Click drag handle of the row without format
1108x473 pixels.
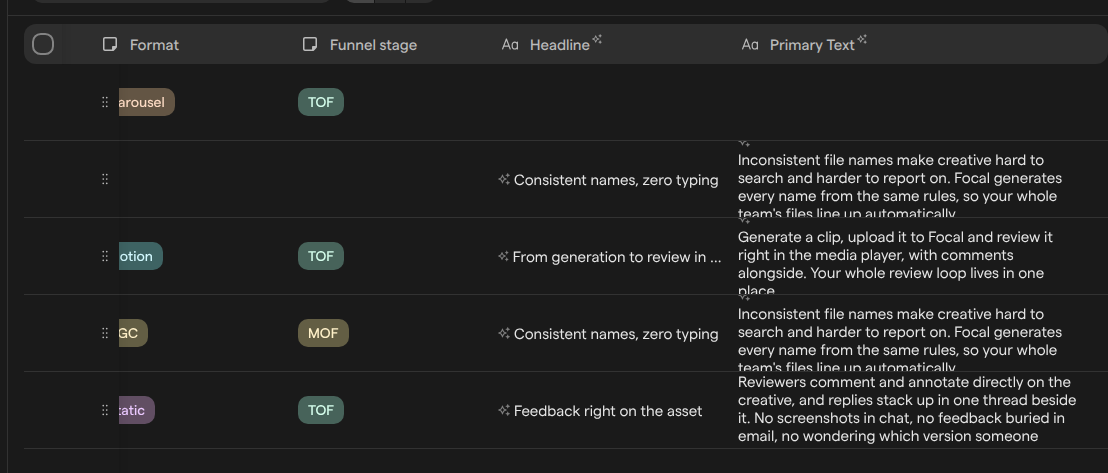coord(105,180)
